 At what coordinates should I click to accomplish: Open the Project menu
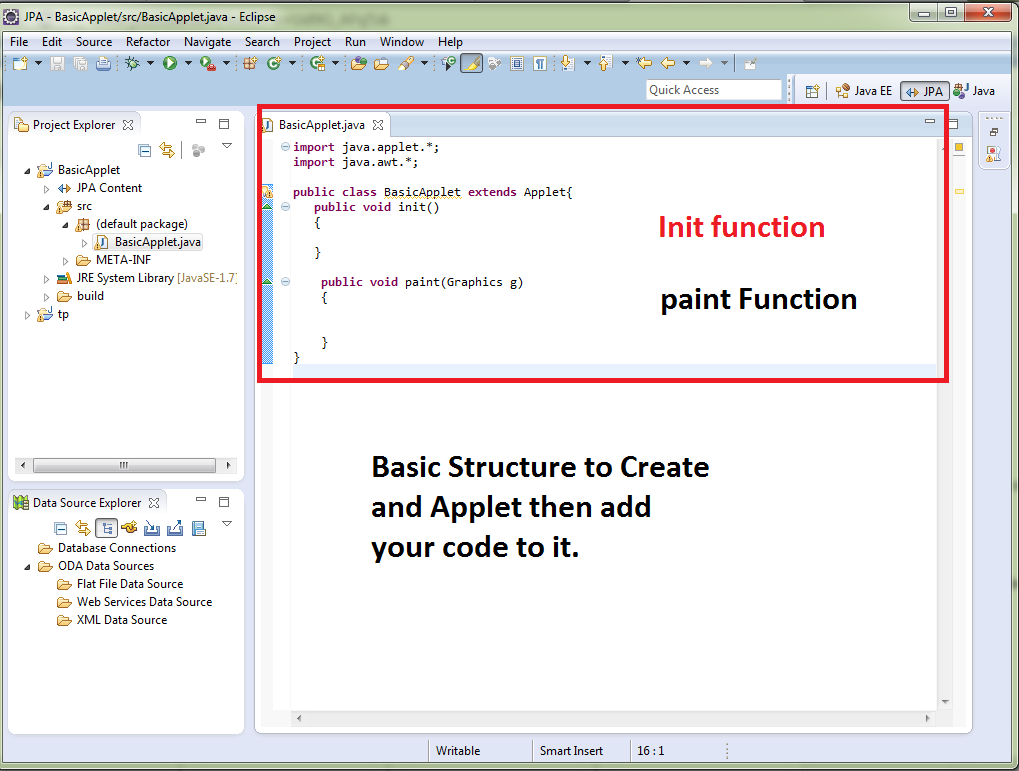tap(312, 42)
